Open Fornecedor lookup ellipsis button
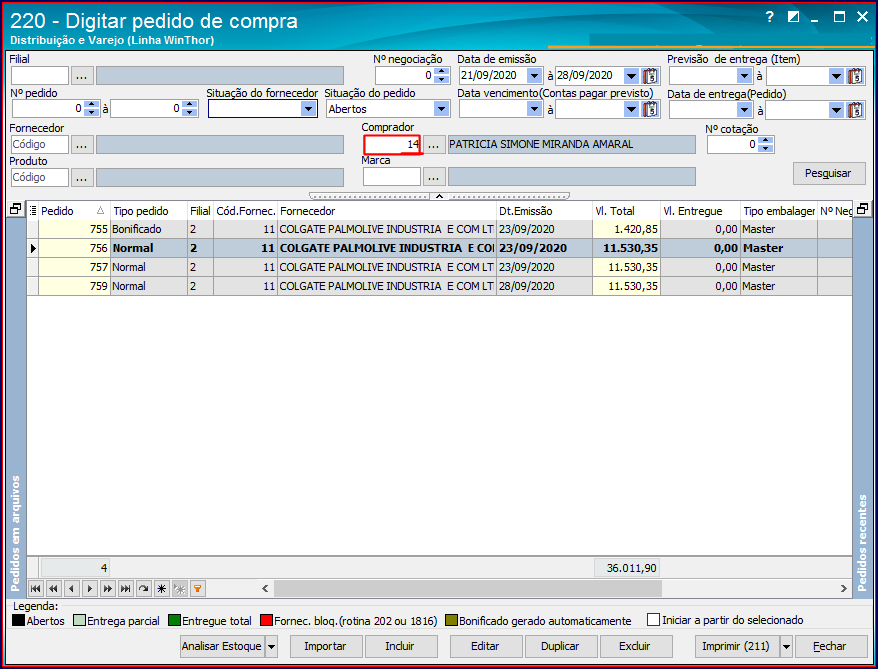 pos(82,144)
